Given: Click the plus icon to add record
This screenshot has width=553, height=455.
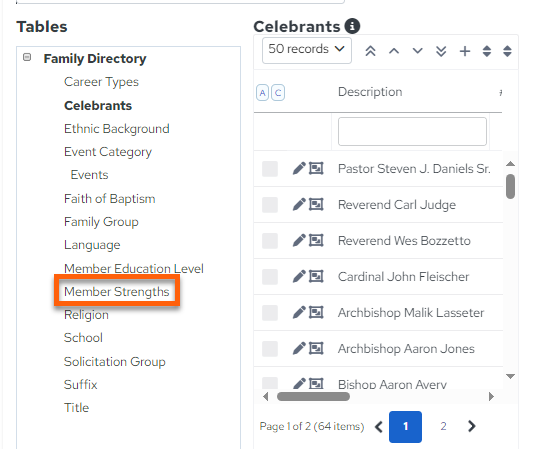Looking at the screenshot, I should pyautogui.click(x=465, y=51).
